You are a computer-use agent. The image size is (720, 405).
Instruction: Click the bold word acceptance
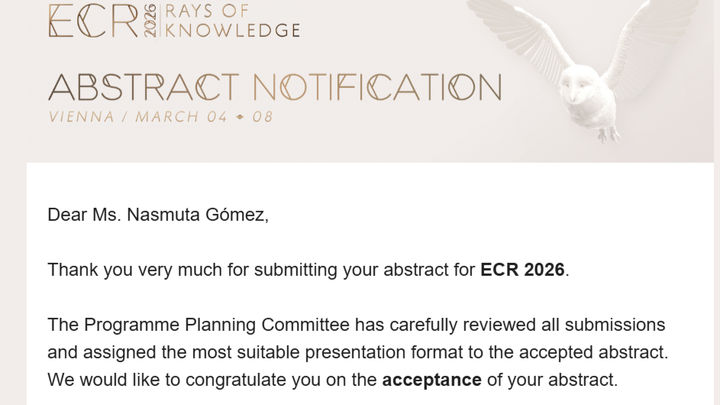[431, 380]
